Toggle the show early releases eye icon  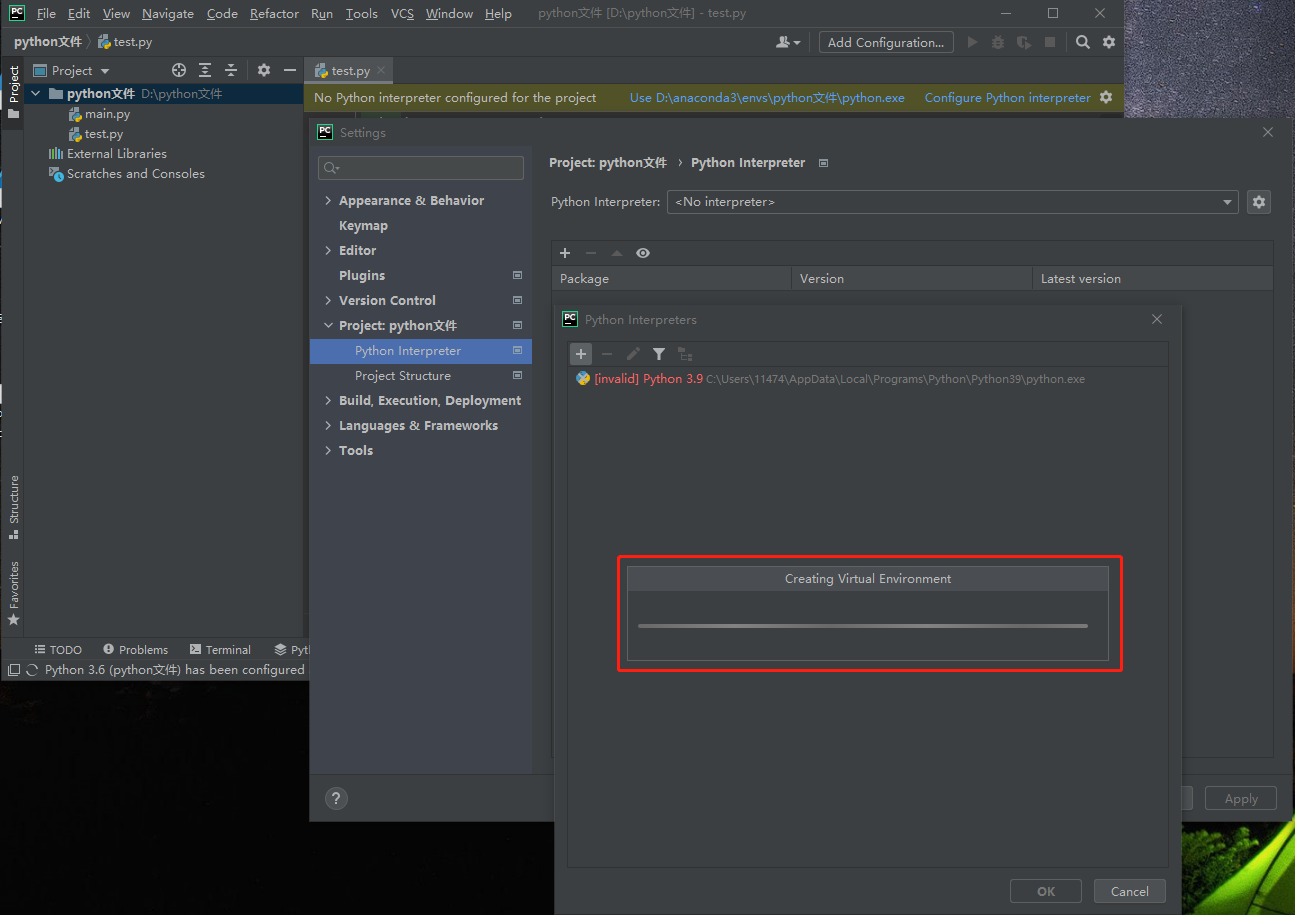(x=643, y=253)
